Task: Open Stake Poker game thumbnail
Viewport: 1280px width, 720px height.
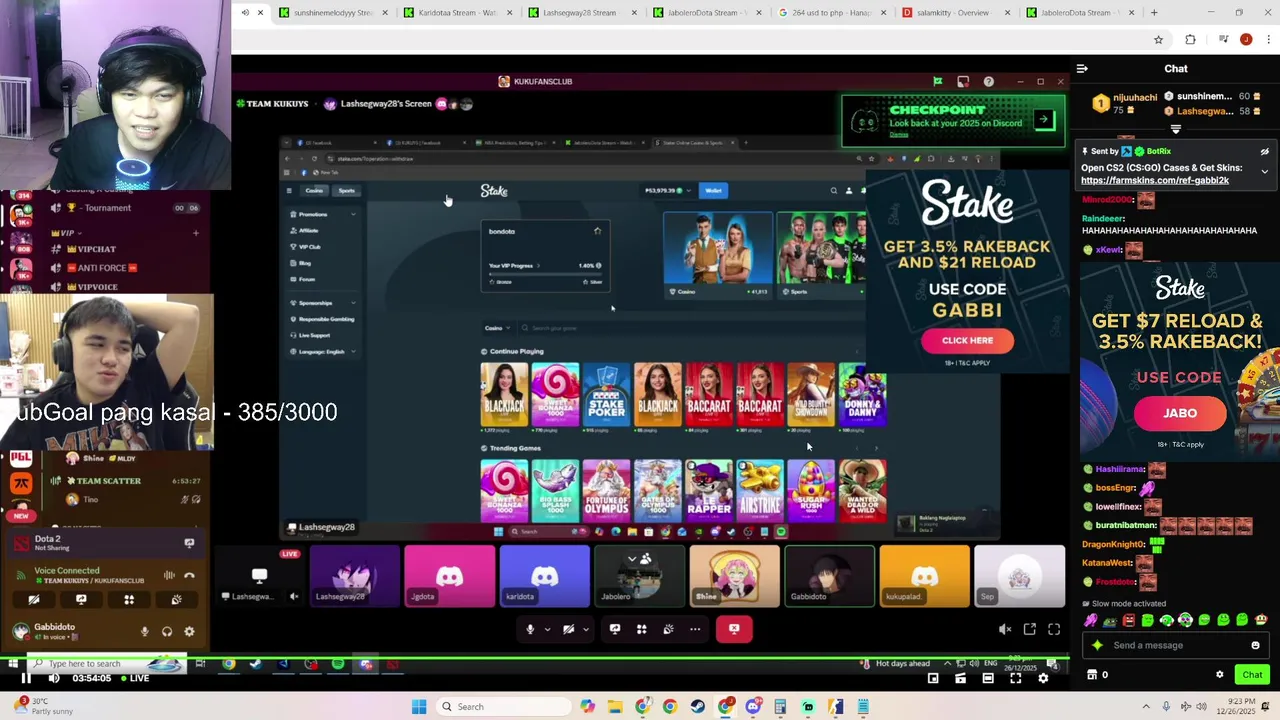Action: [606, 395]
